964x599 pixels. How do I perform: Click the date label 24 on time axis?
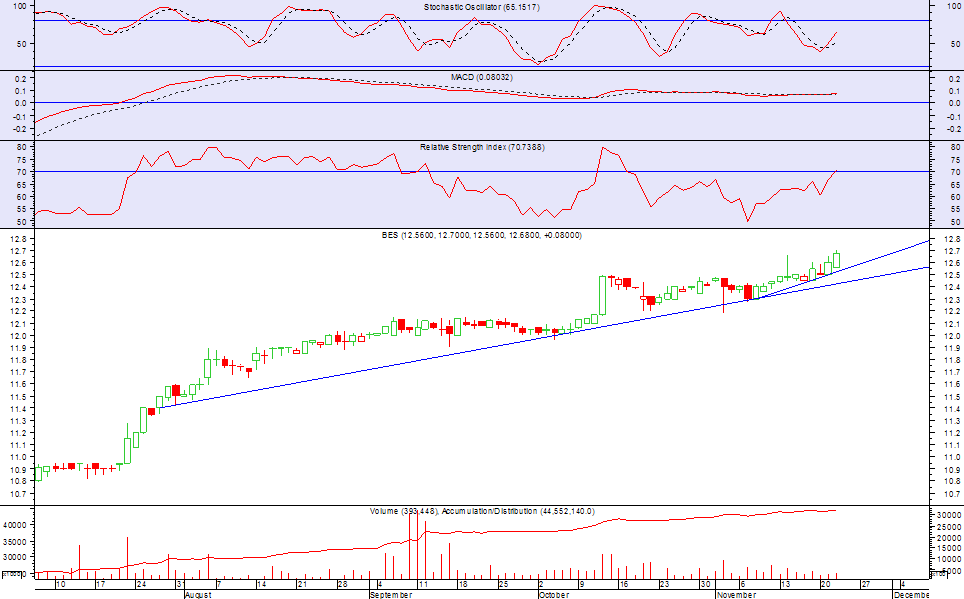pyautogui.click(x=141, y=584)
